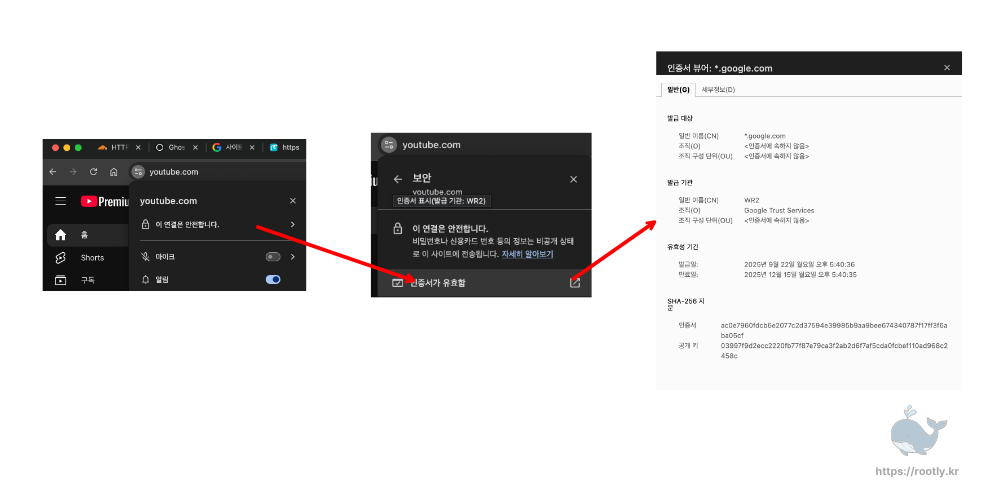Go back from the 보안 panel
The width and height of the screenshot is (1000, 500).
coord(398,179)
